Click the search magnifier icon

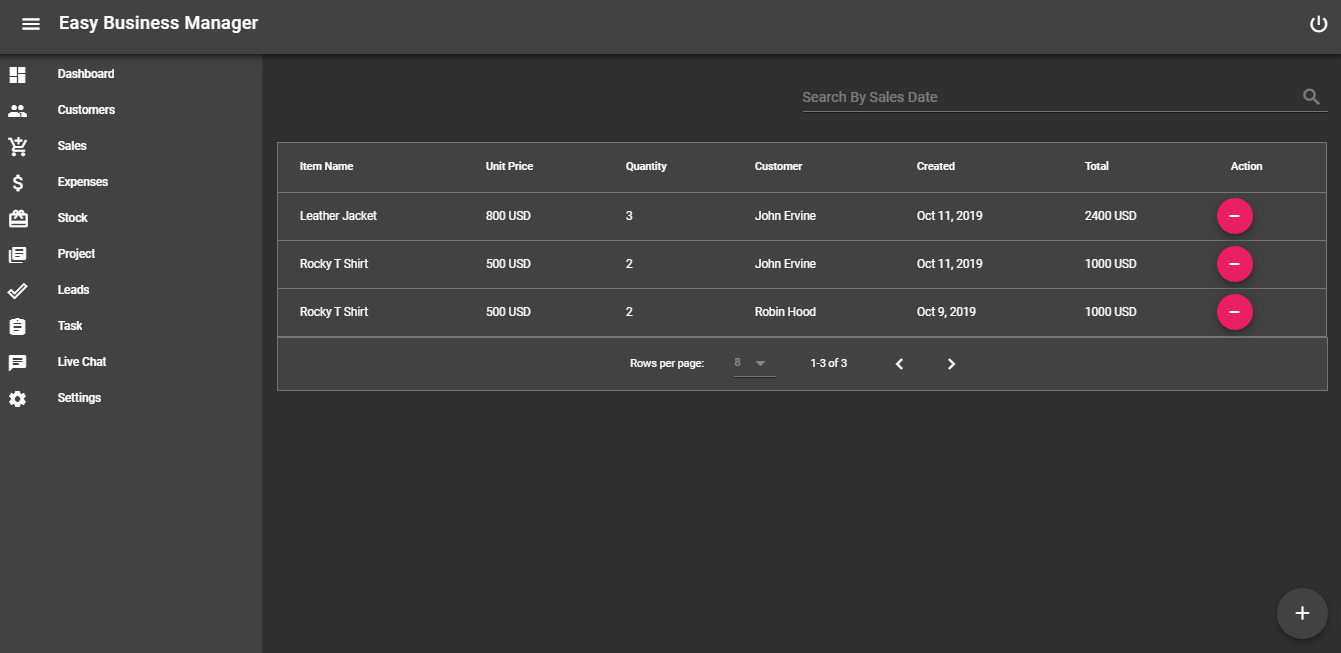pos(1311,96)
